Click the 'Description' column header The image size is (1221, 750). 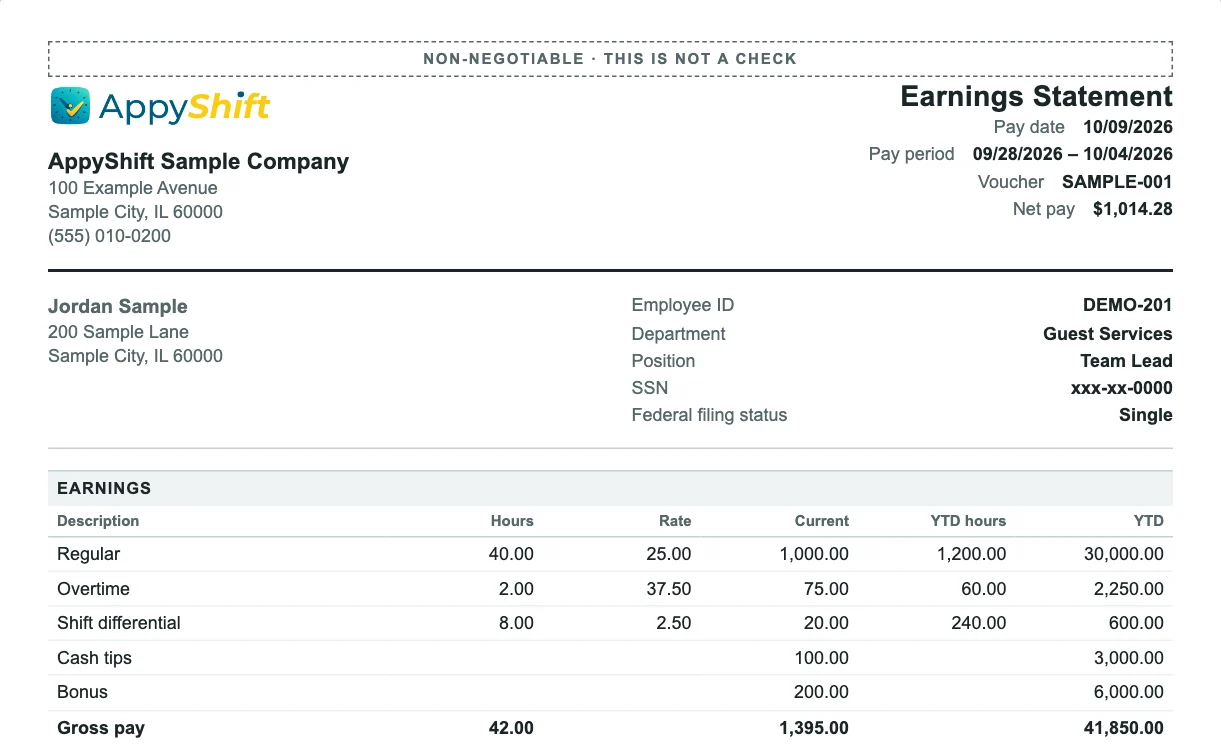pos(98,521)
